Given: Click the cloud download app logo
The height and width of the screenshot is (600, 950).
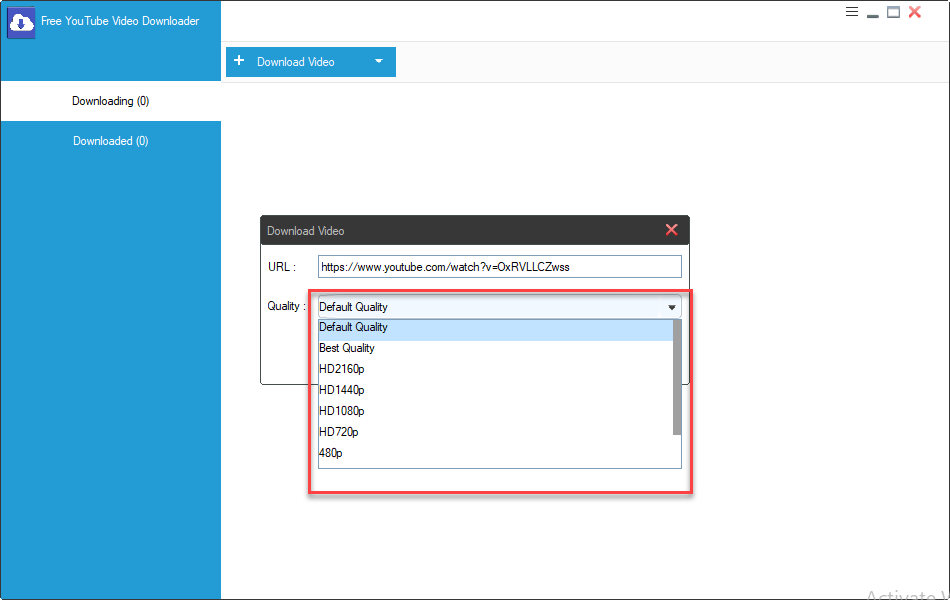Looking at the screenshot, I should click(x=22, y=22).
